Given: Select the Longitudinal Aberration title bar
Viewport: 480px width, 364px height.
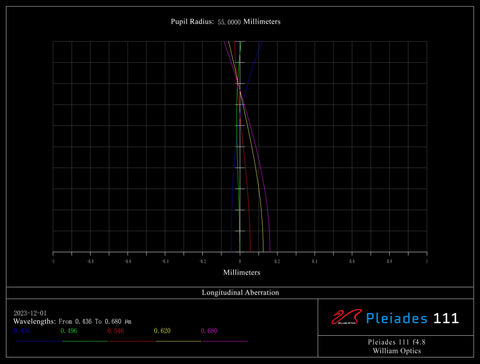Looking at the screenshot, I should point(240,293).
